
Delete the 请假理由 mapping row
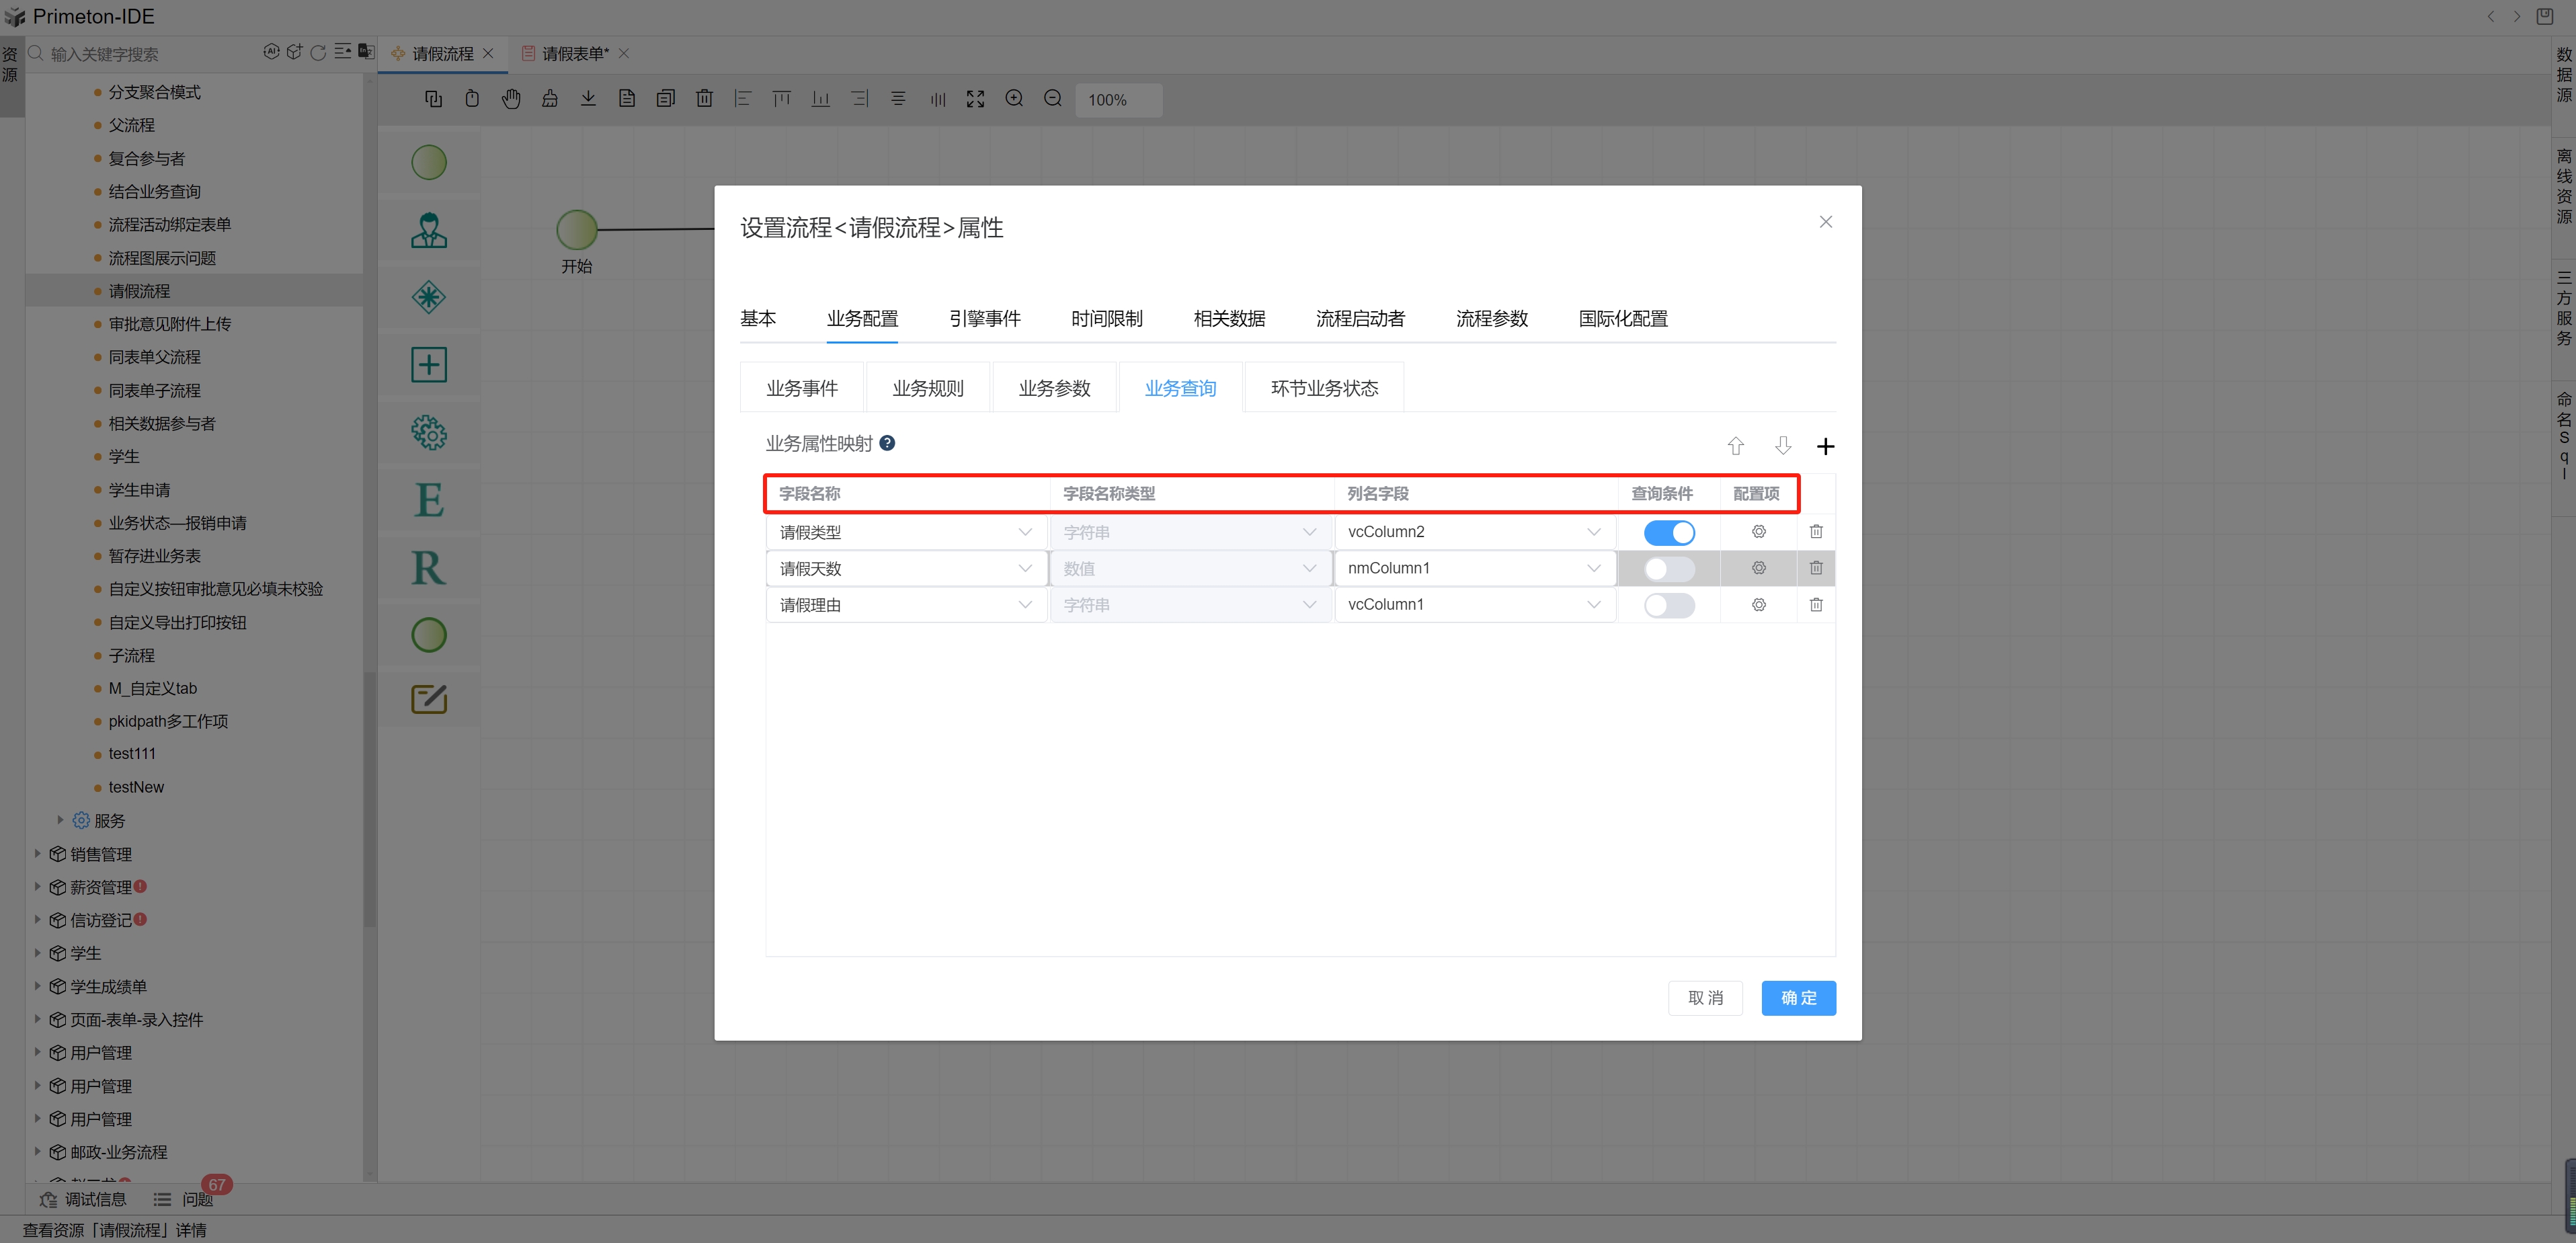[1816, 605]
